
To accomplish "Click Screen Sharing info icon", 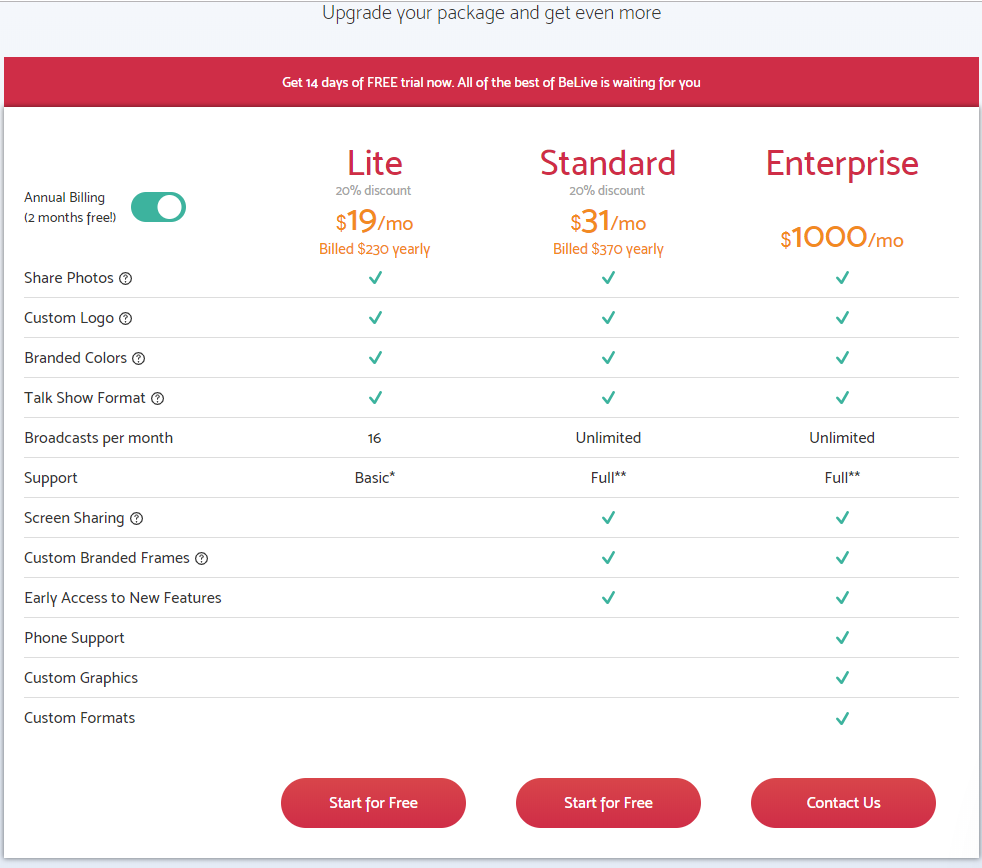I will coord(137,519).
